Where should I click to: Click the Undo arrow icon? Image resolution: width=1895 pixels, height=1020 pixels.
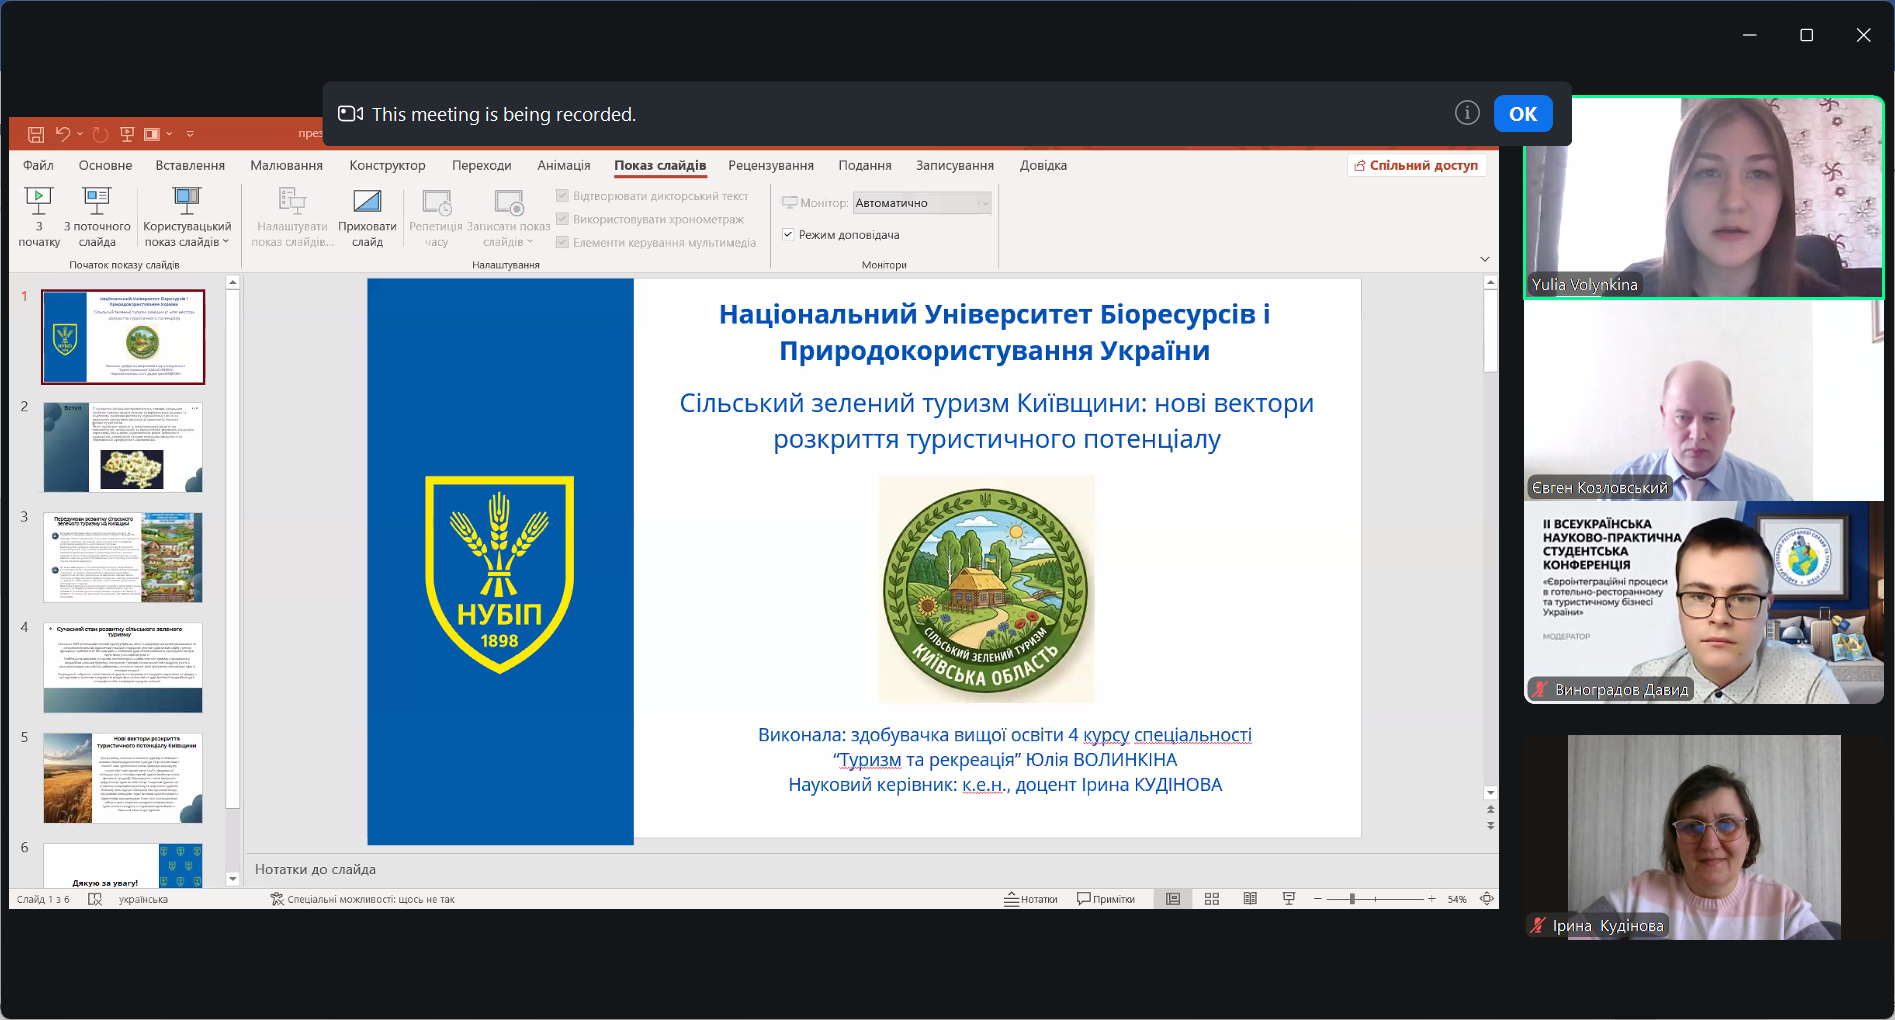coord(63,134)
